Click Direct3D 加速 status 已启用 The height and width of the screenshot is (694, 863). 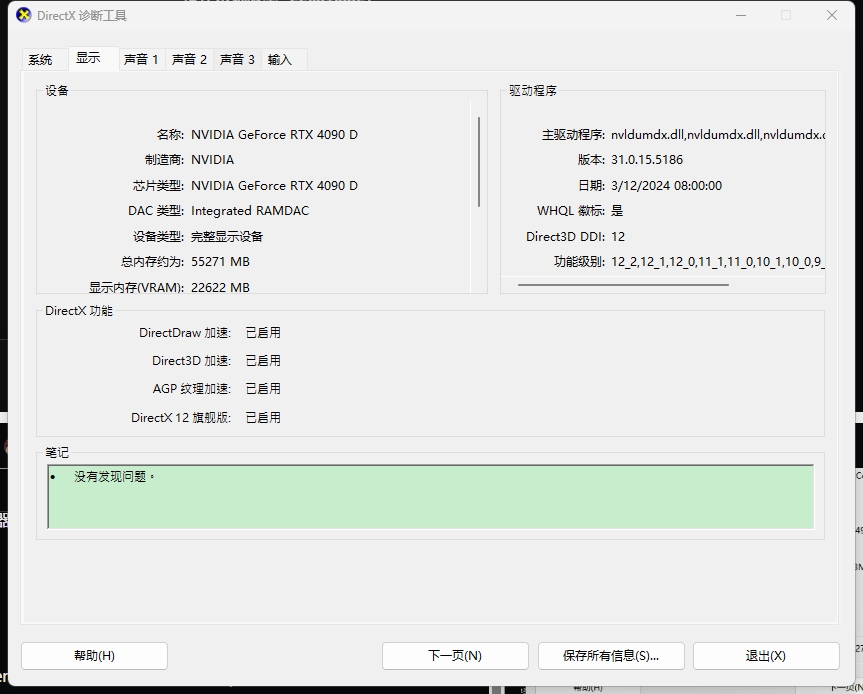point(263,361)
